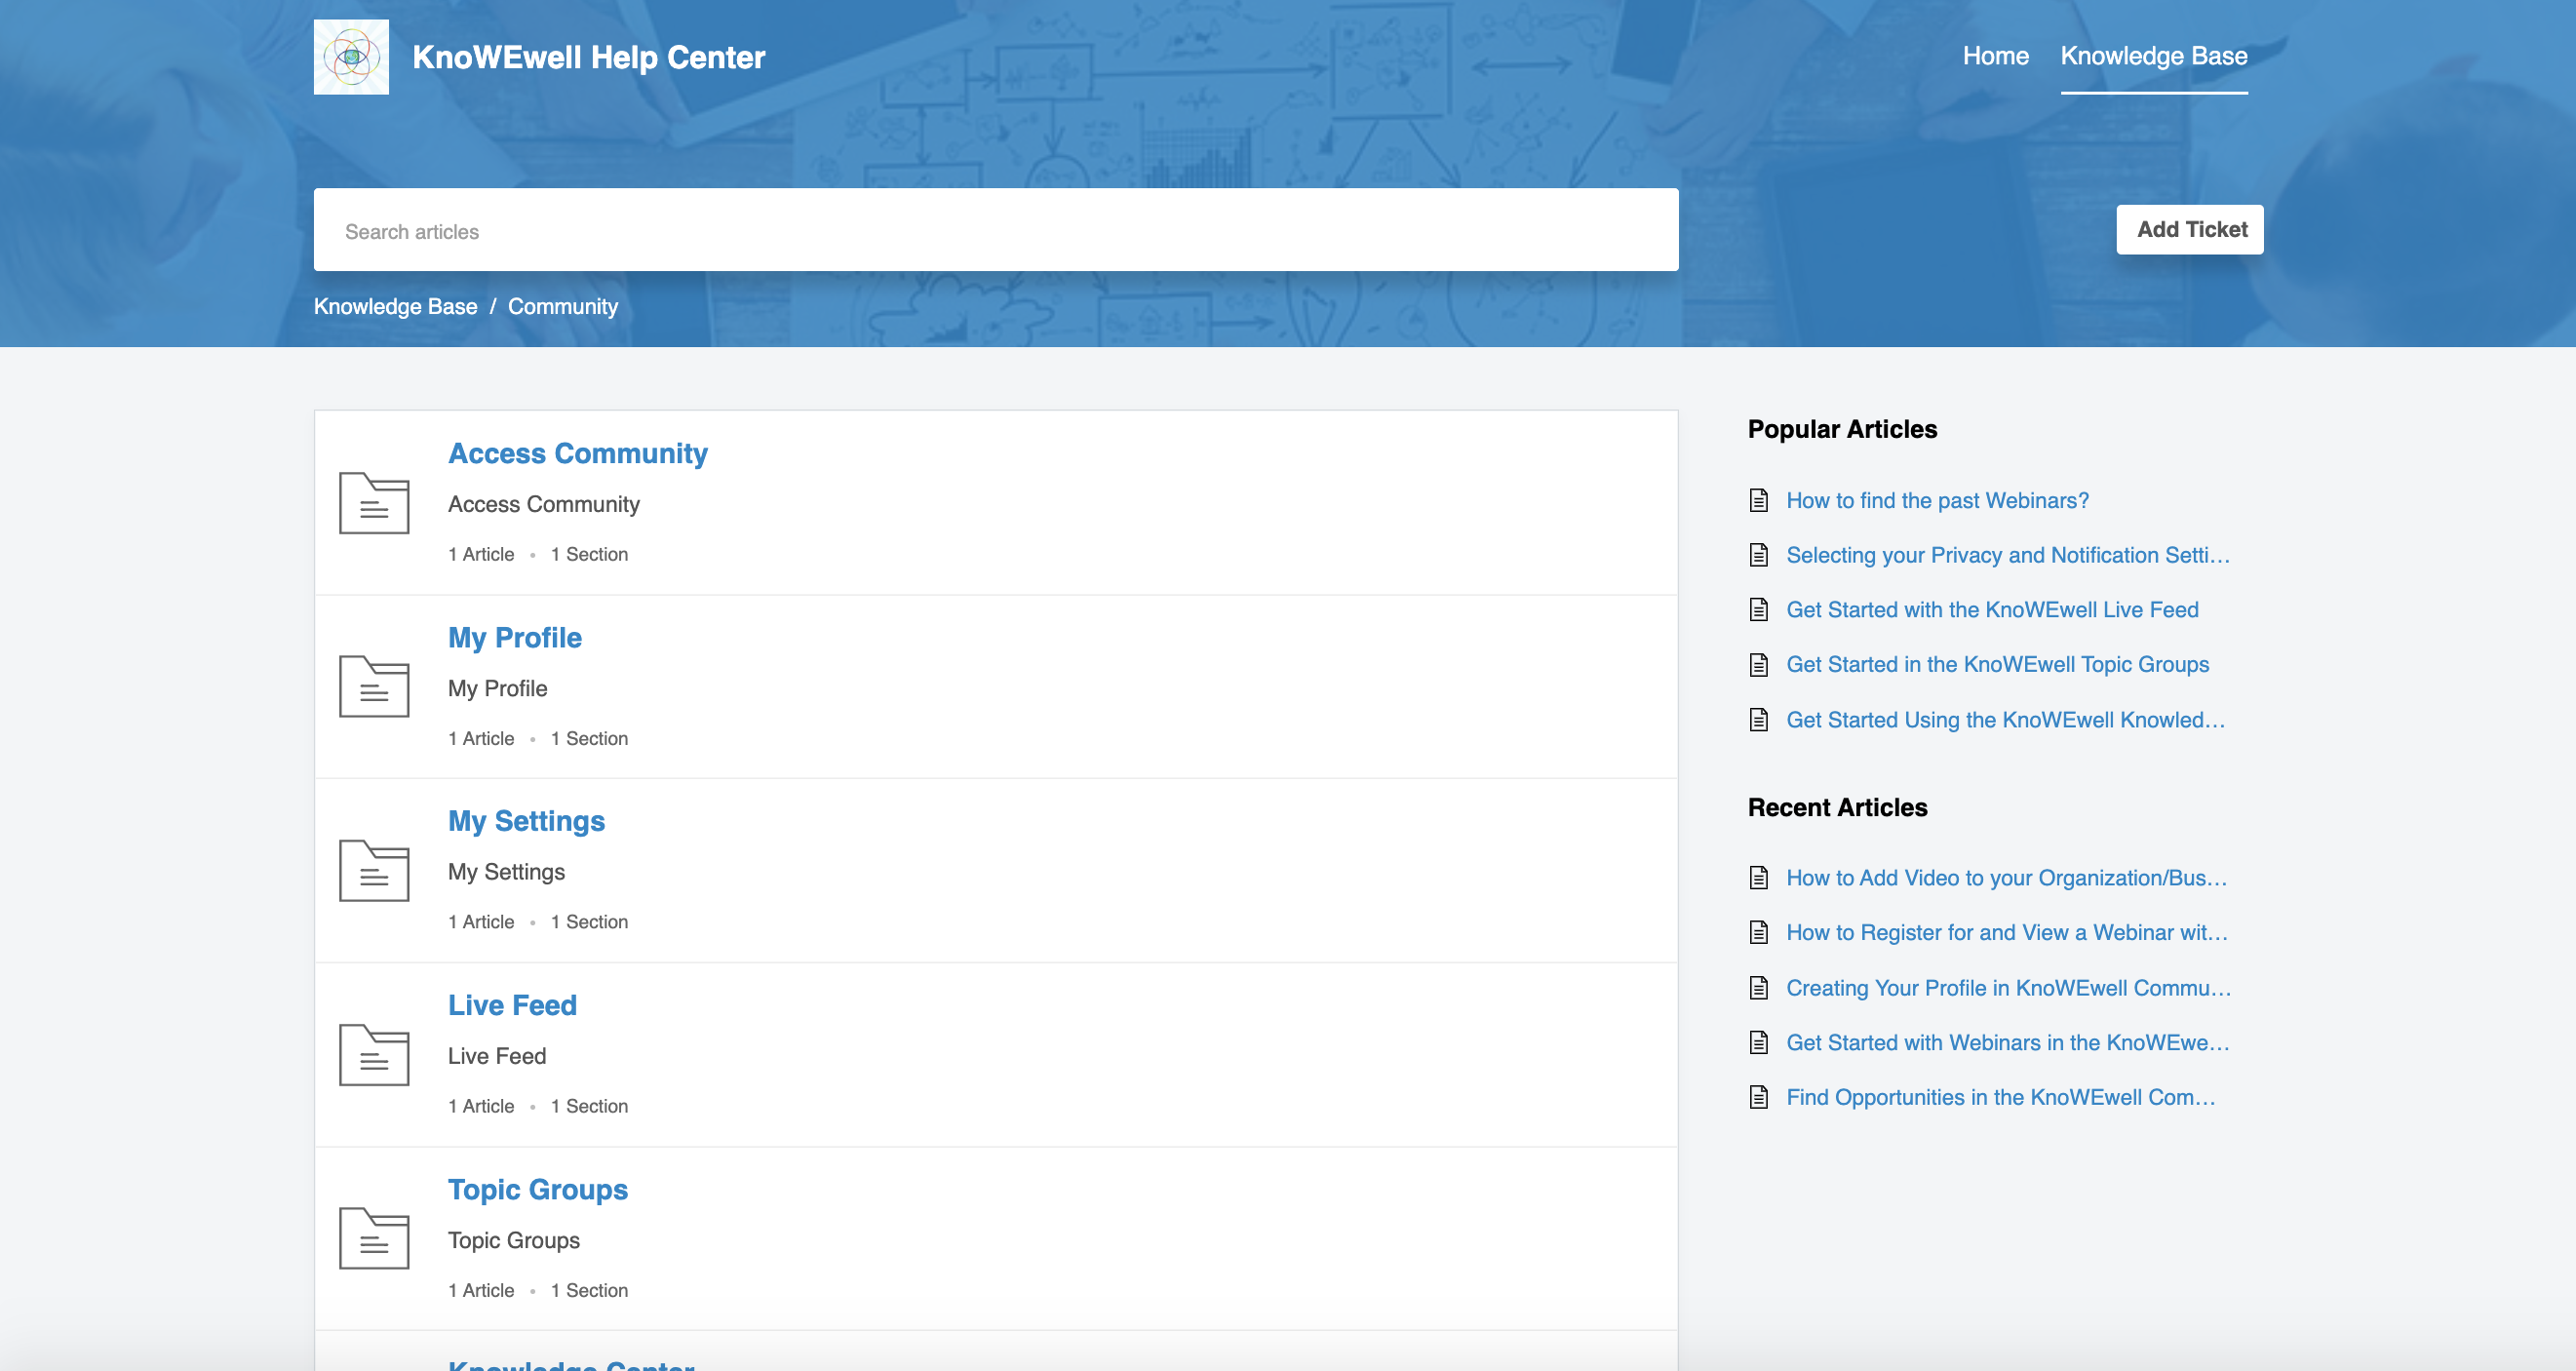This screenshot has width=2576, height=1371.
Task: Open the Live Feed category heading
Action: pos(512,1006)
